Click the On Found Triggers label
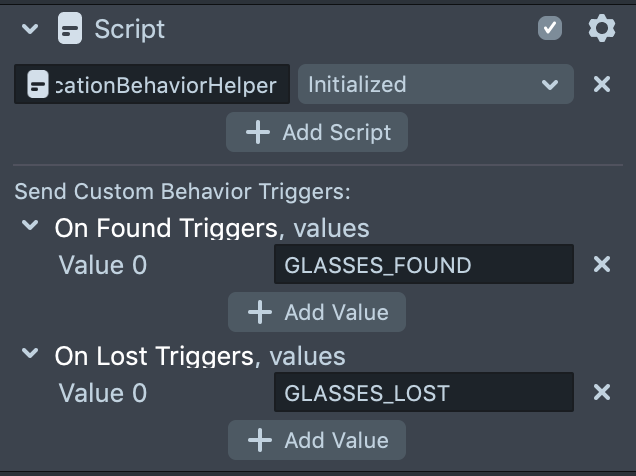The height and width of the screenshot is (476, 636). pos(165,228)
